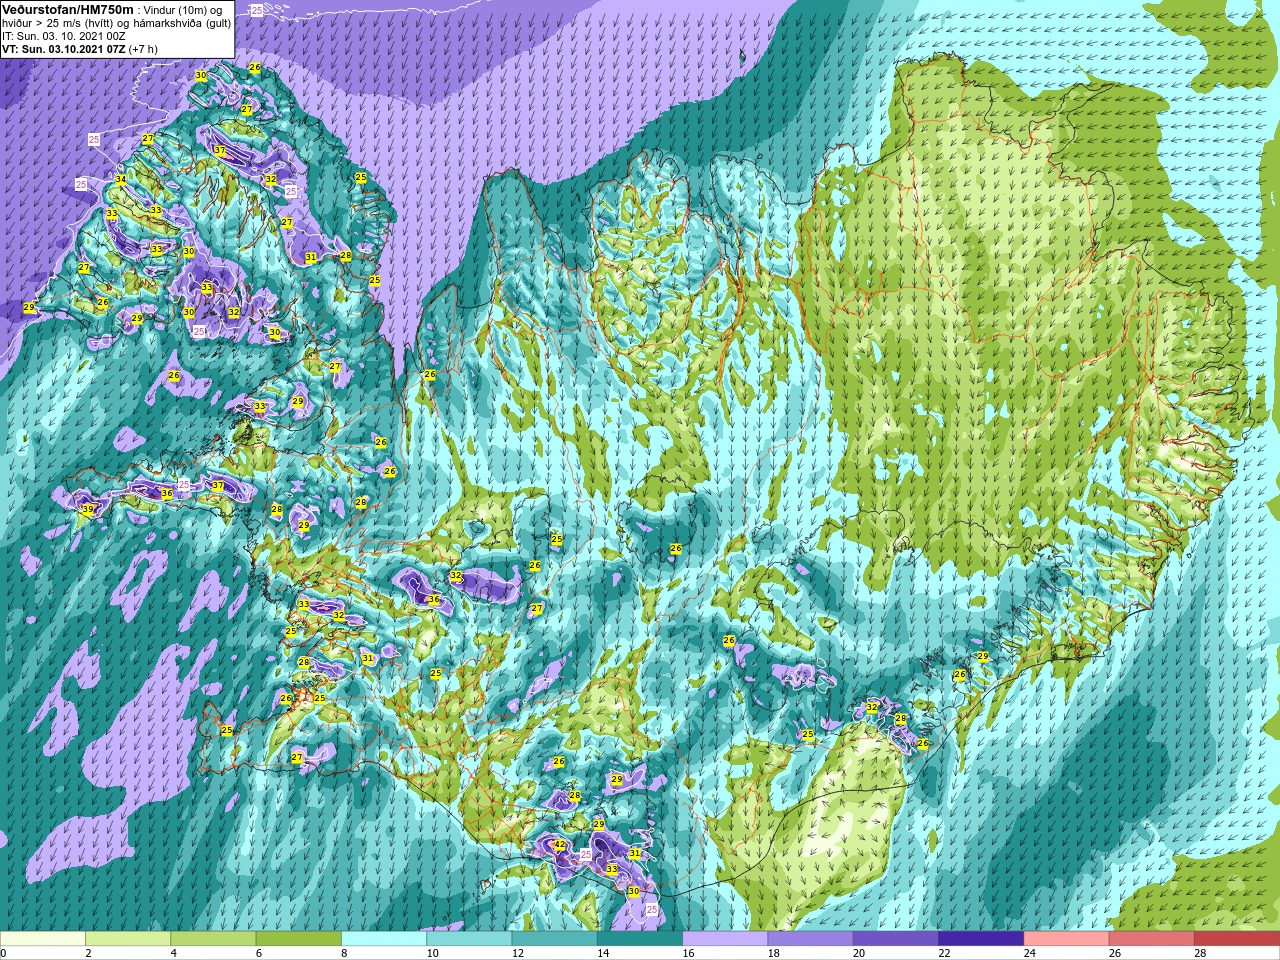Click the salmon 26–28 m/s legend swatch
The width and height of the screenshot is (1280, 960).
(1152, 939)
